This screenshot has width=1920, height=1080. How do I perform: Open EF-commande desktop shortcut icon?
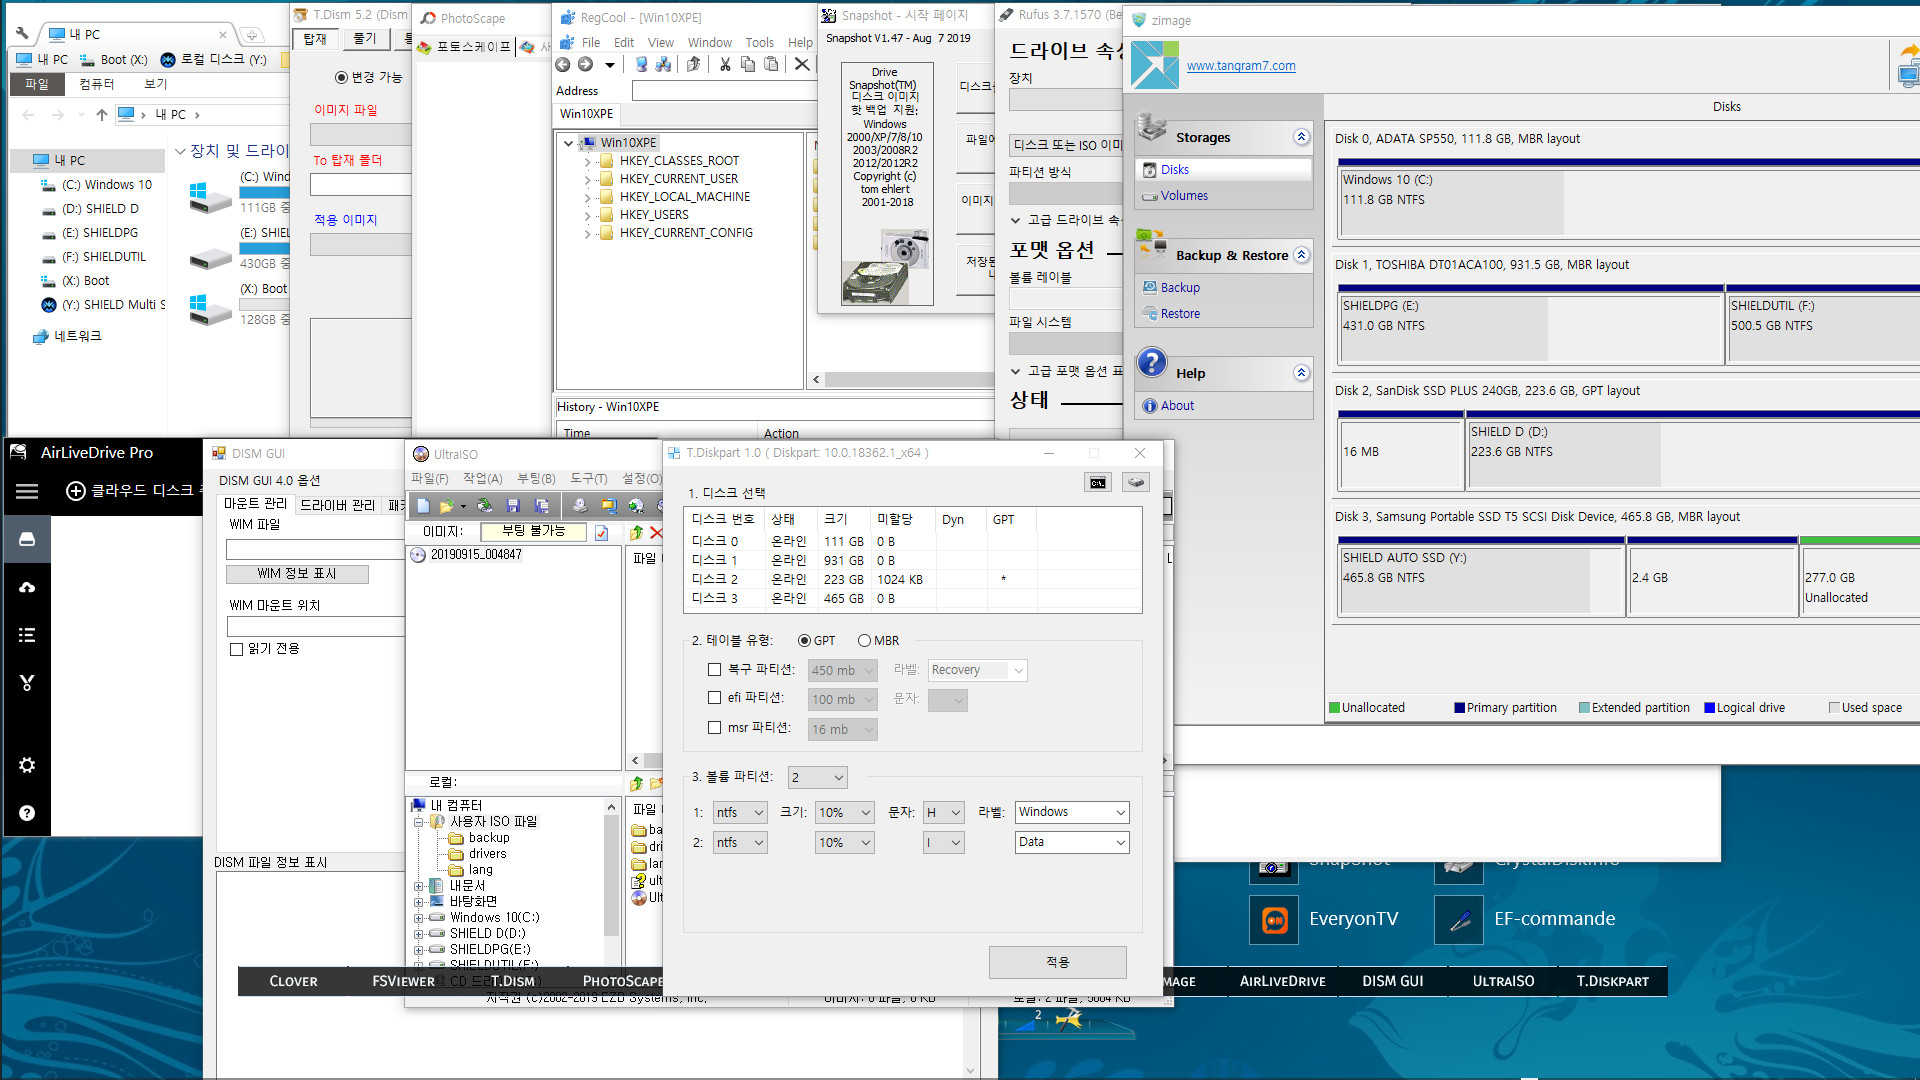[1459, 920]
